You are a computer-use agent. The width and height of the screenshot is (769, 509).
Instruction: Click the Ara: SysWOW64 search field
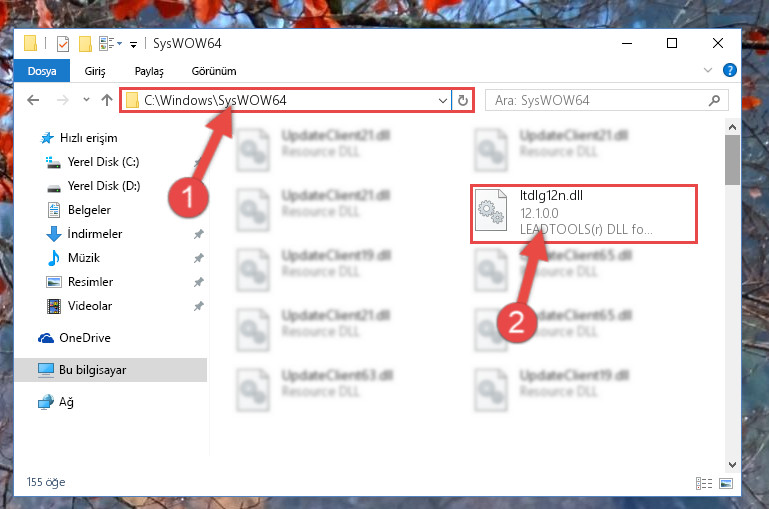tap(598, 101)
